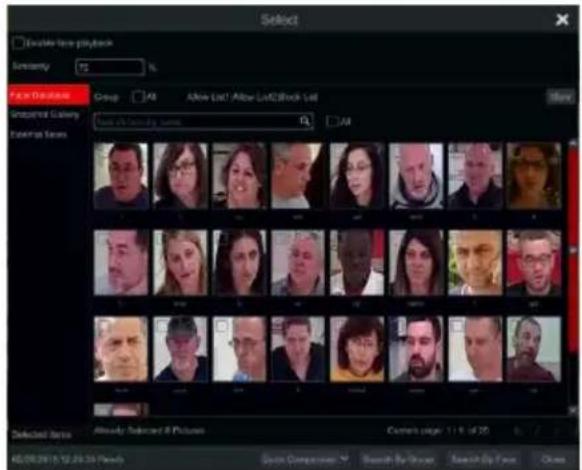Click the Allow List / Block List group text
The image size is (582, 470).
click(x=252, y=97)
